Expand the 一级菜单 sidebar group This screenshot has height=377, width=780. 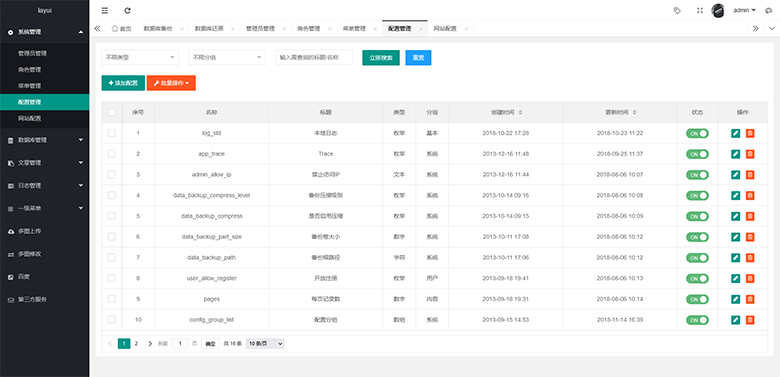pos(45,208)
